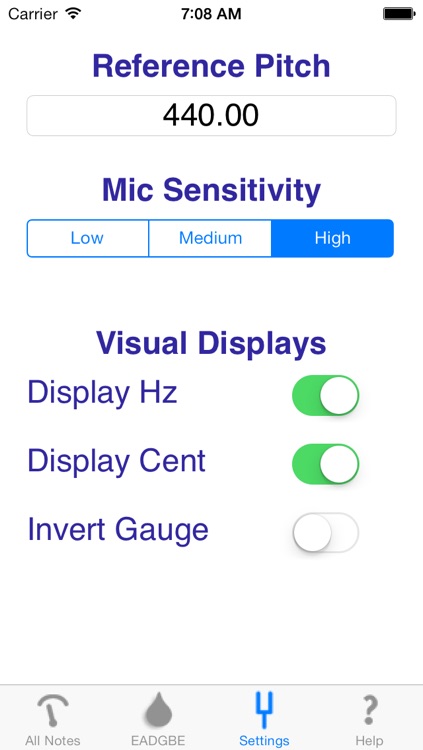423x750 pixels.
Task: Set mic sensitivity to Low
Action: point(88,238)
